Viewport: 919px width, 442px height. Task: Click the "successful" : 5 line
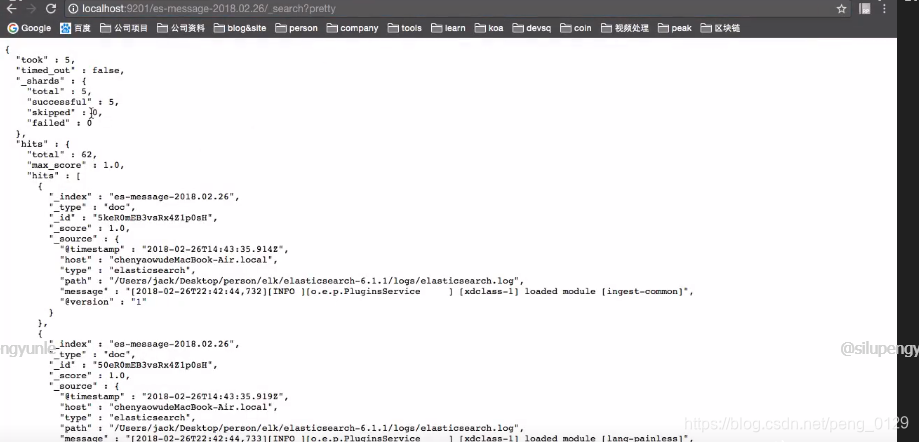(73, 102)
